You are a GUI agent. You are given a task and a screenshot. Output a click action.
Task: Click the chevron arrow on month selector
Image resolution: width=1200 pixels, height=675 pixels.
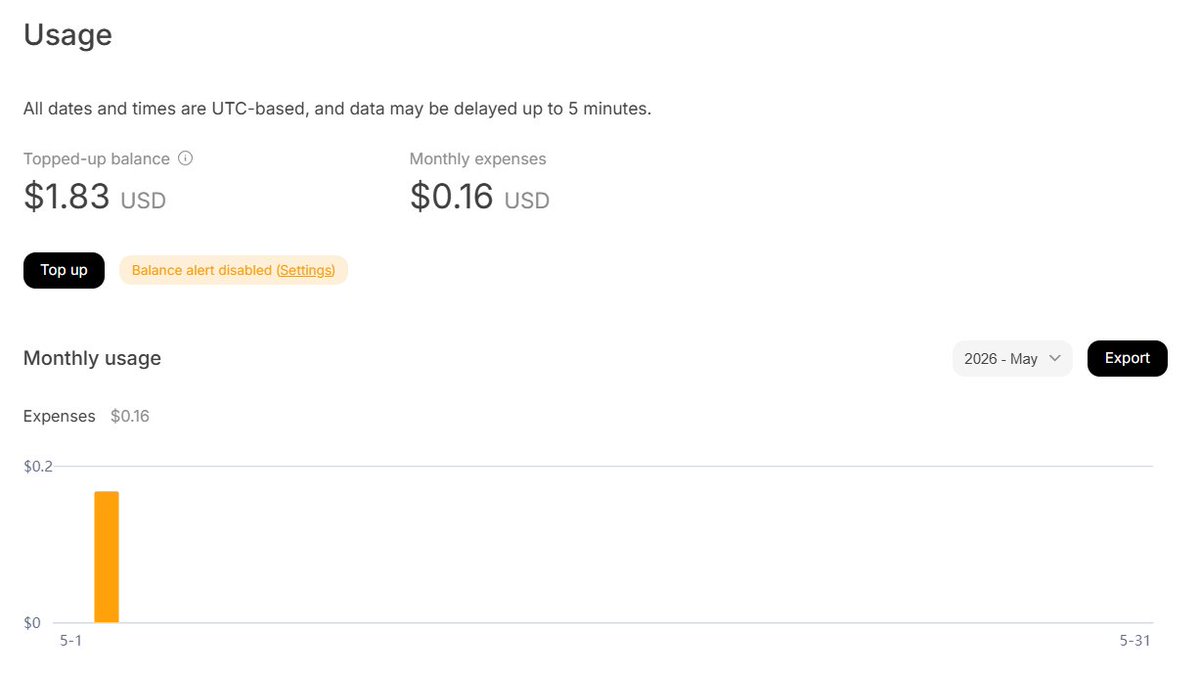[1054, 358]
